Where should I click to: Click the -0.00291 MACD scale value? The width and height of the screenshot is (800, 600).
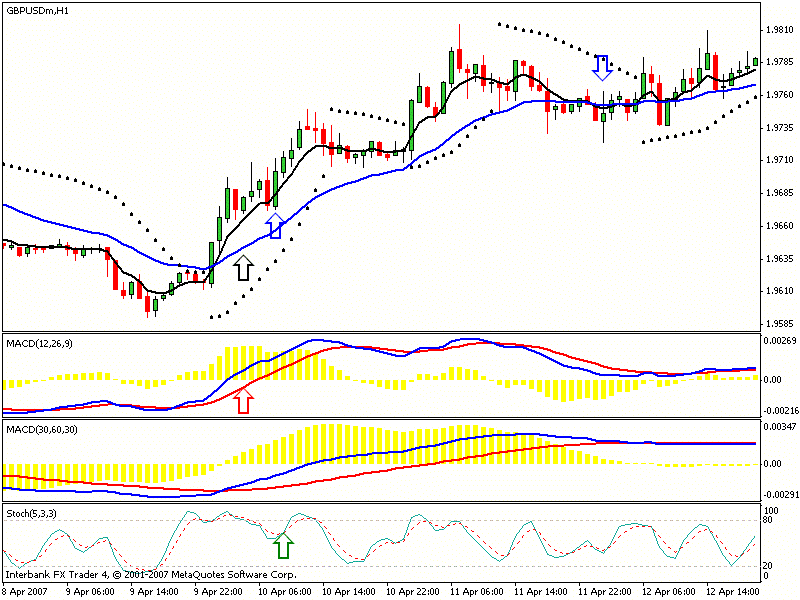pos(781,494)
